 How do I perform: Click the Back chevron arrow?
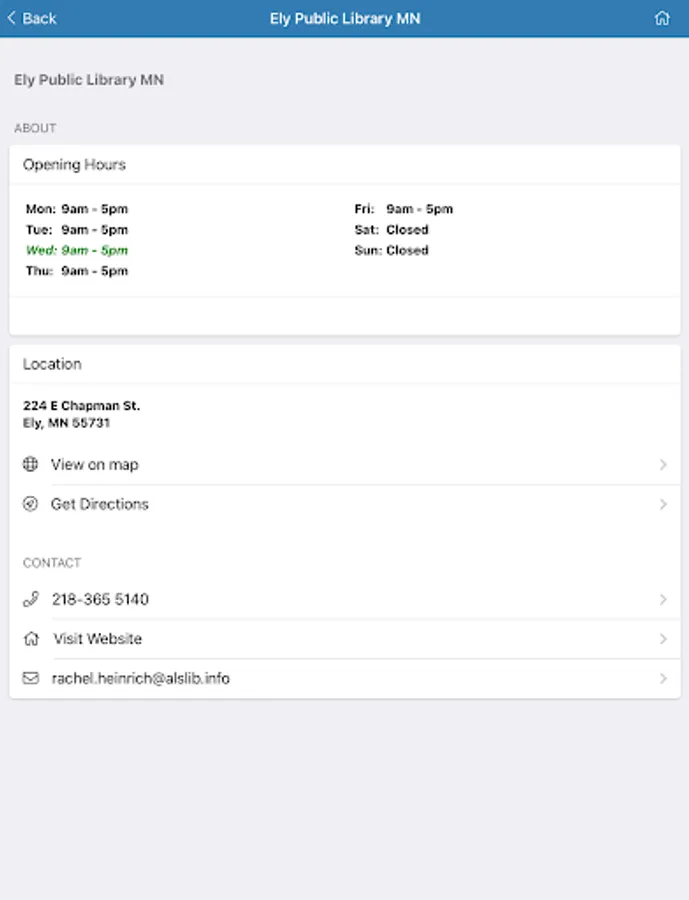[x=12, y=18]
